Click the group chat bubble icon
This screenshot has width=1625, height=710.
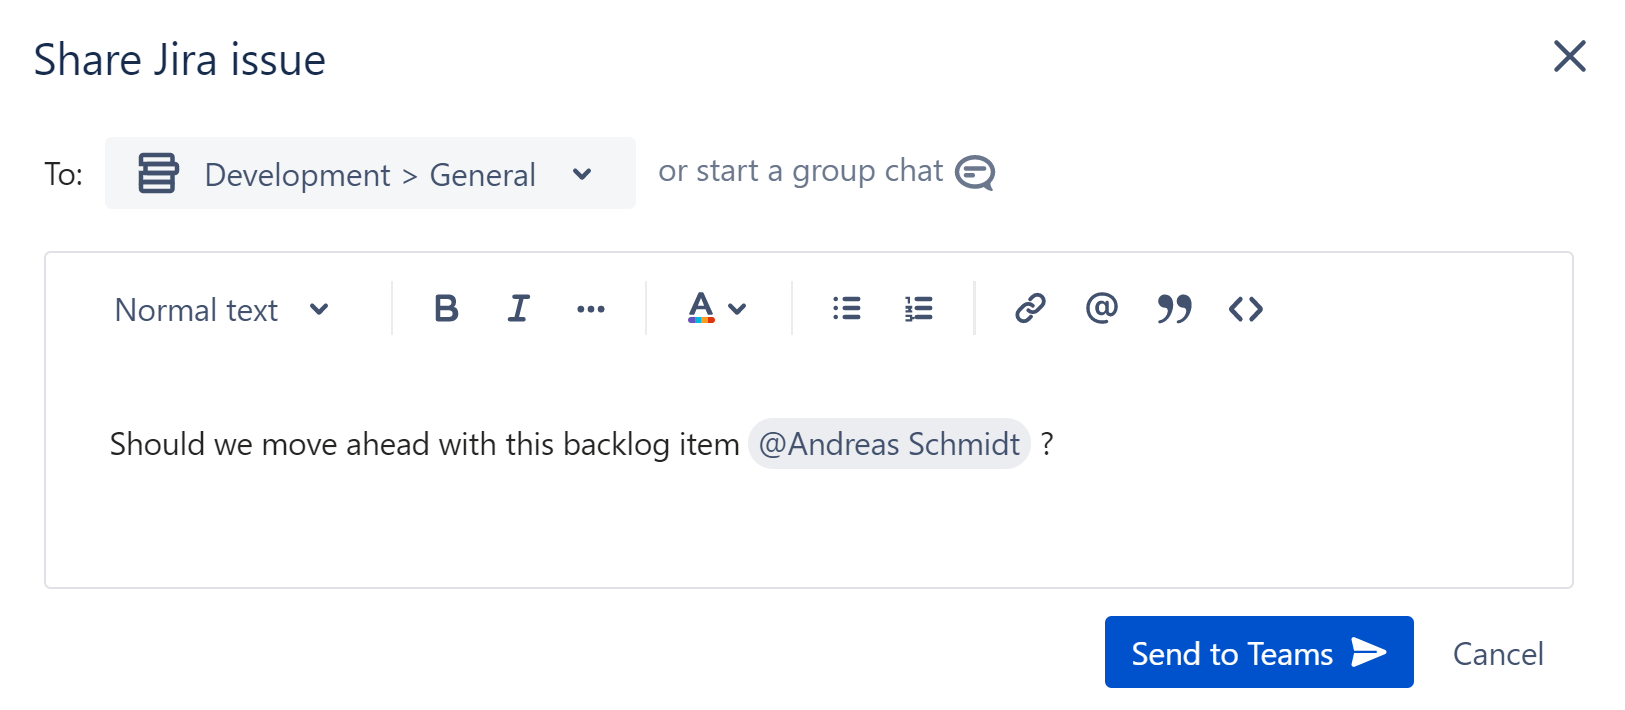click(x=975, y=173)
